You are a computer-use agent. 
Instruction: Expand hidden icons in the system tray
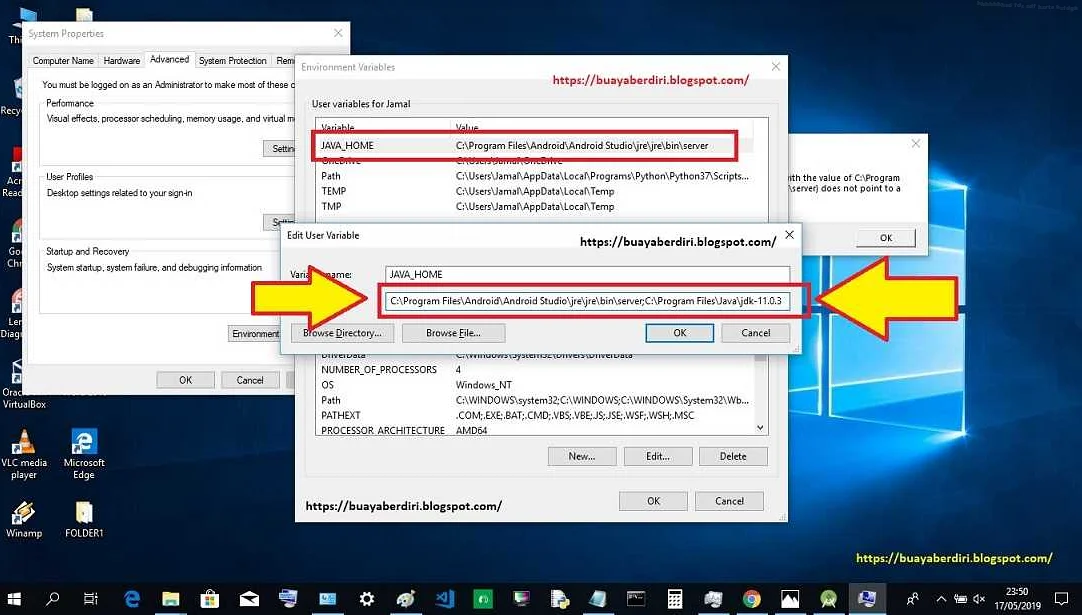941,600
